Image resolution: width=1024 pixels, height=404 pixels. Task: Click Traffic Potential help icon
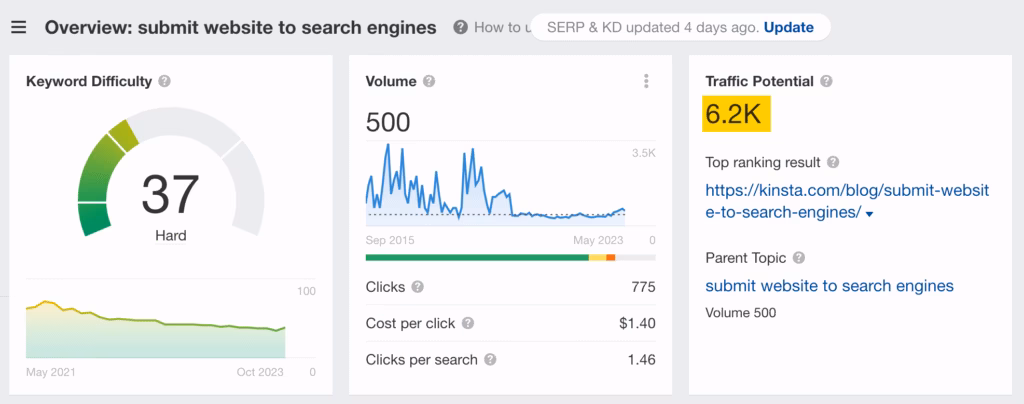click(x=827, y=81)
